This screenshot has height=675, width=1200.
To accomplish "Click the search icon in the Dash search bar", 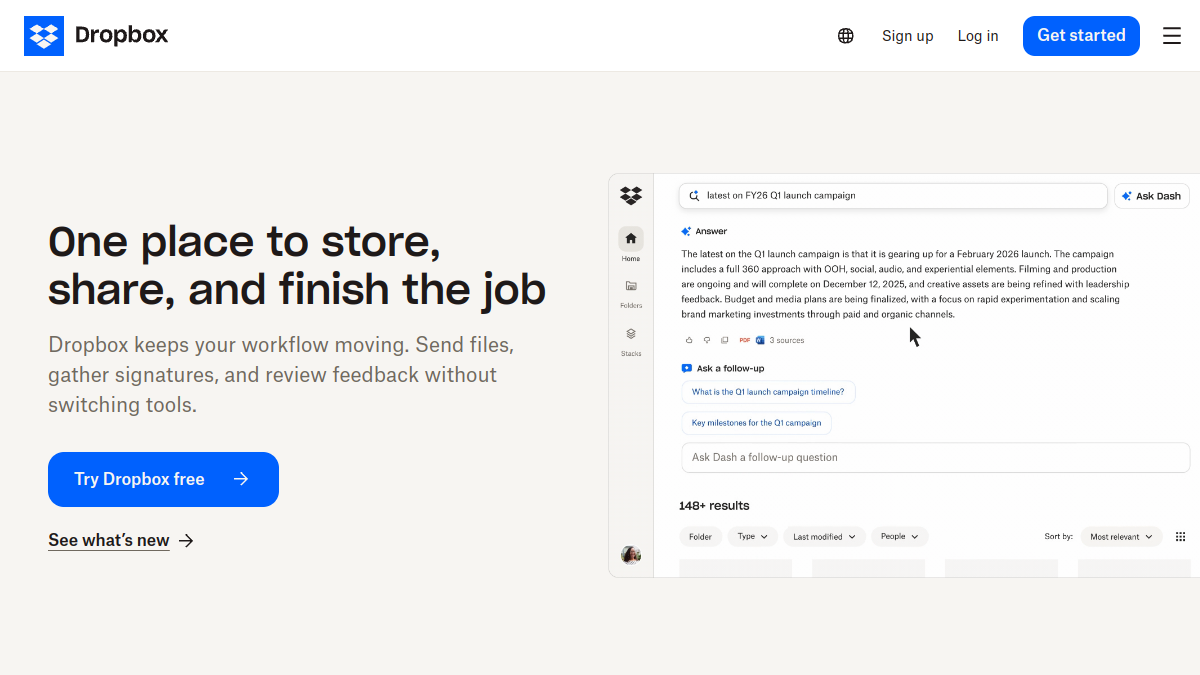I will pos(695,196).
